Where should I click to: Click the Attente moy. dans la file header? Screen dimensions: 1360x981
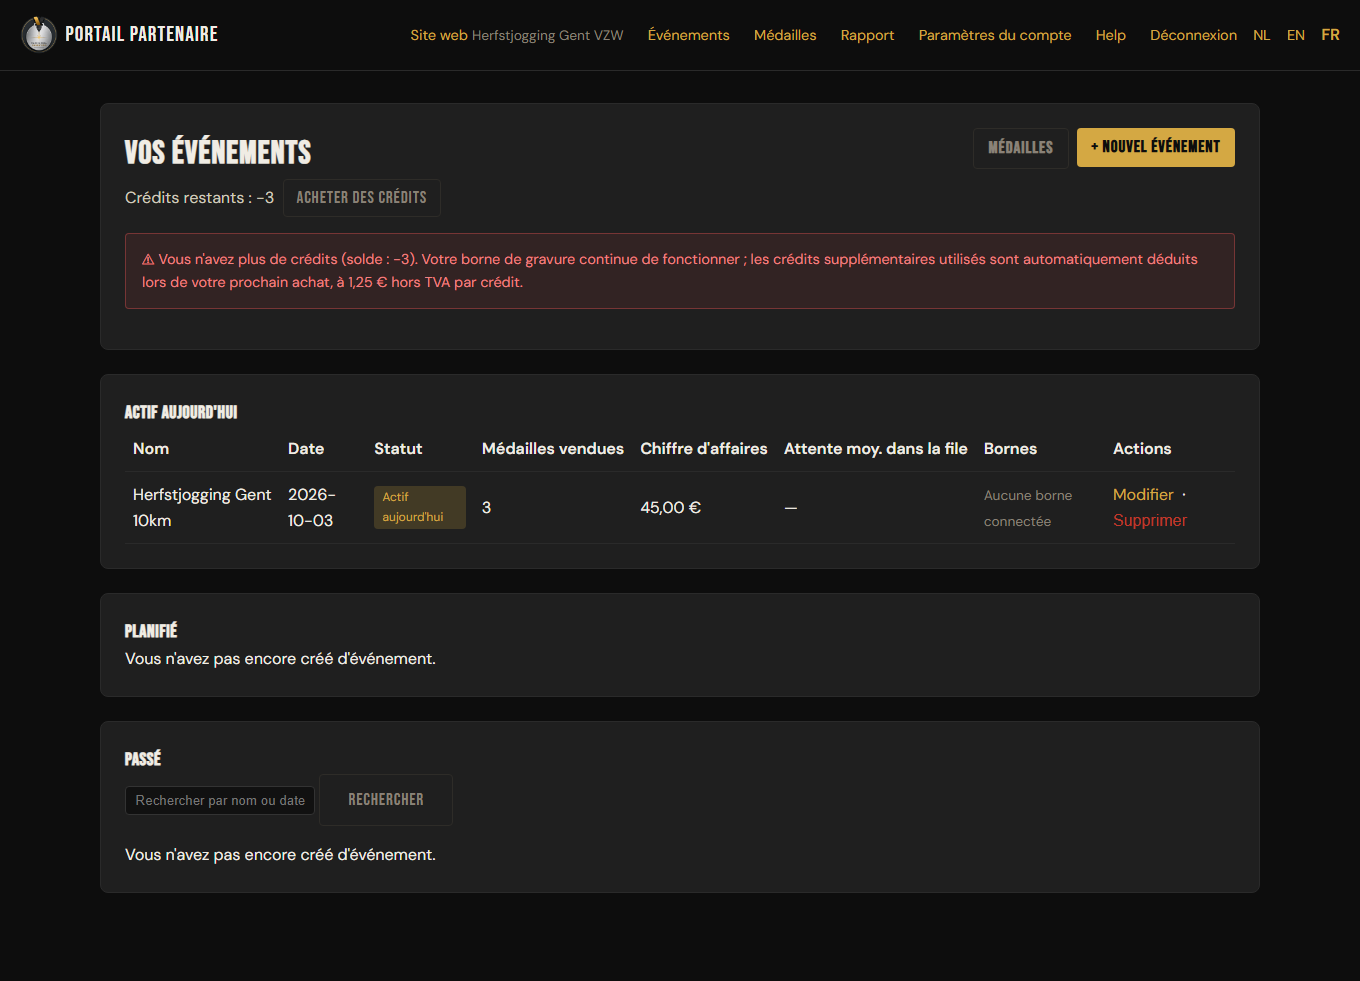click(876, 449)
